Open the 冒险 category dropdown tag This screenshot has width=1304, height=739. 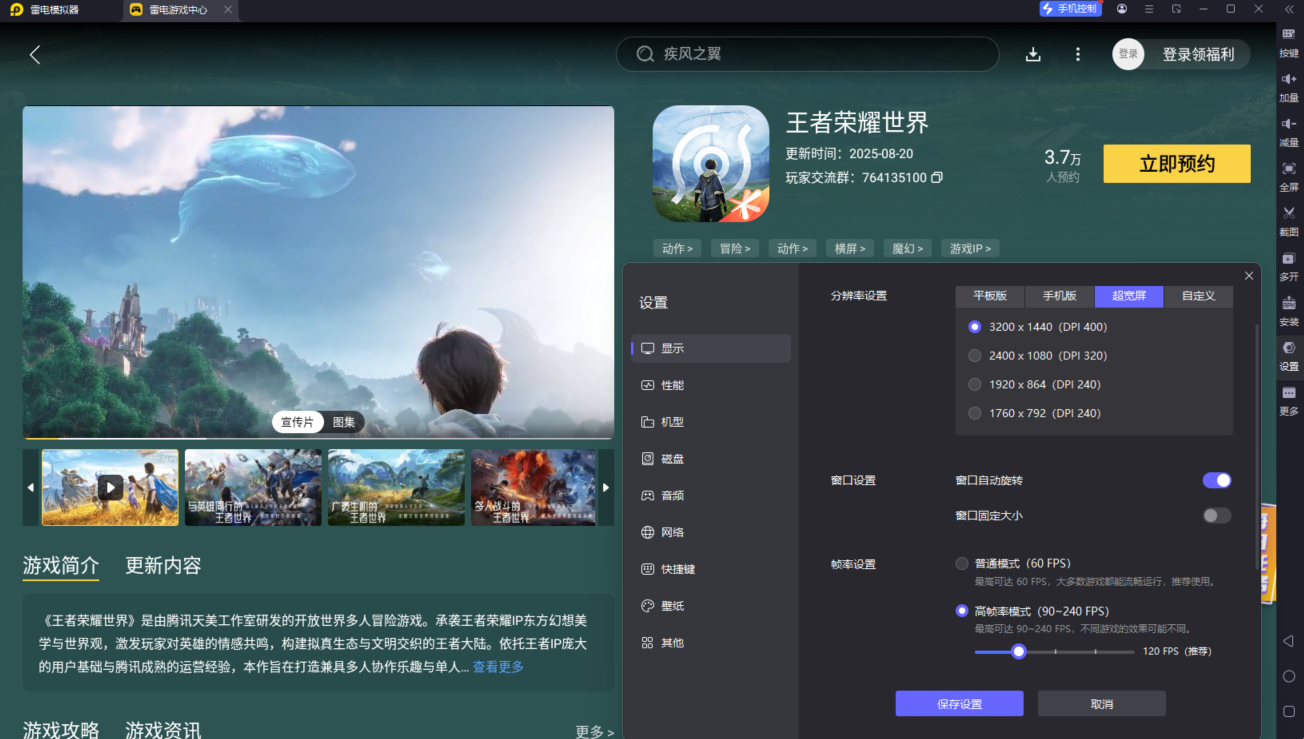tap(734, 248)
